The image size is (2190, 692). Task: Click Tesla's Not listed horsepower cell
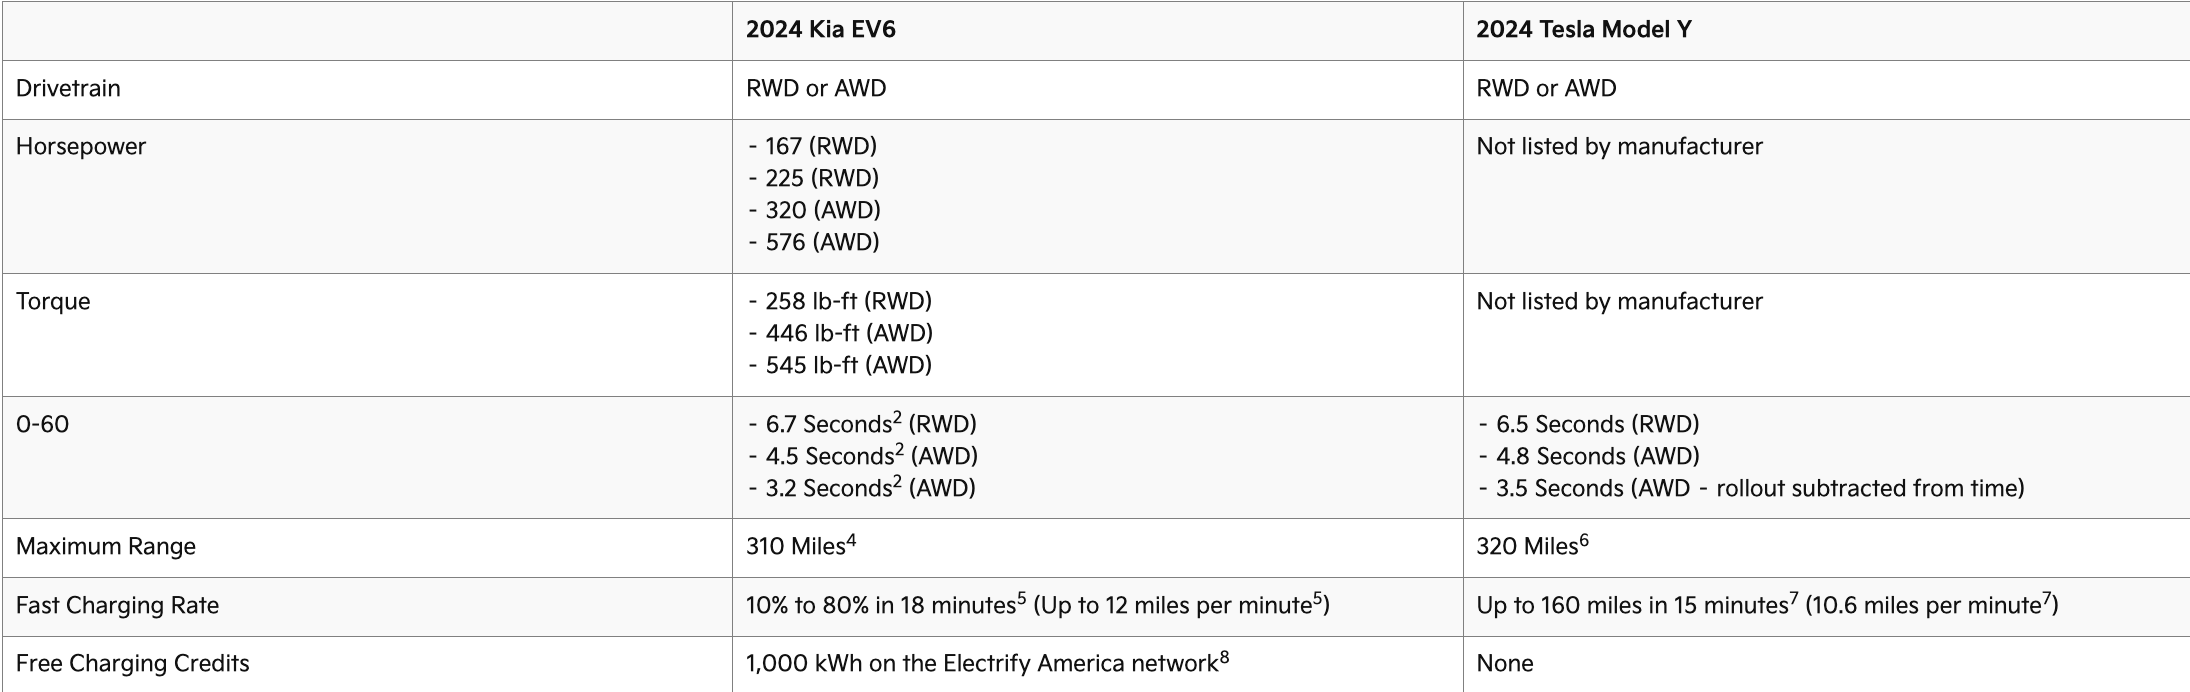1619,146
